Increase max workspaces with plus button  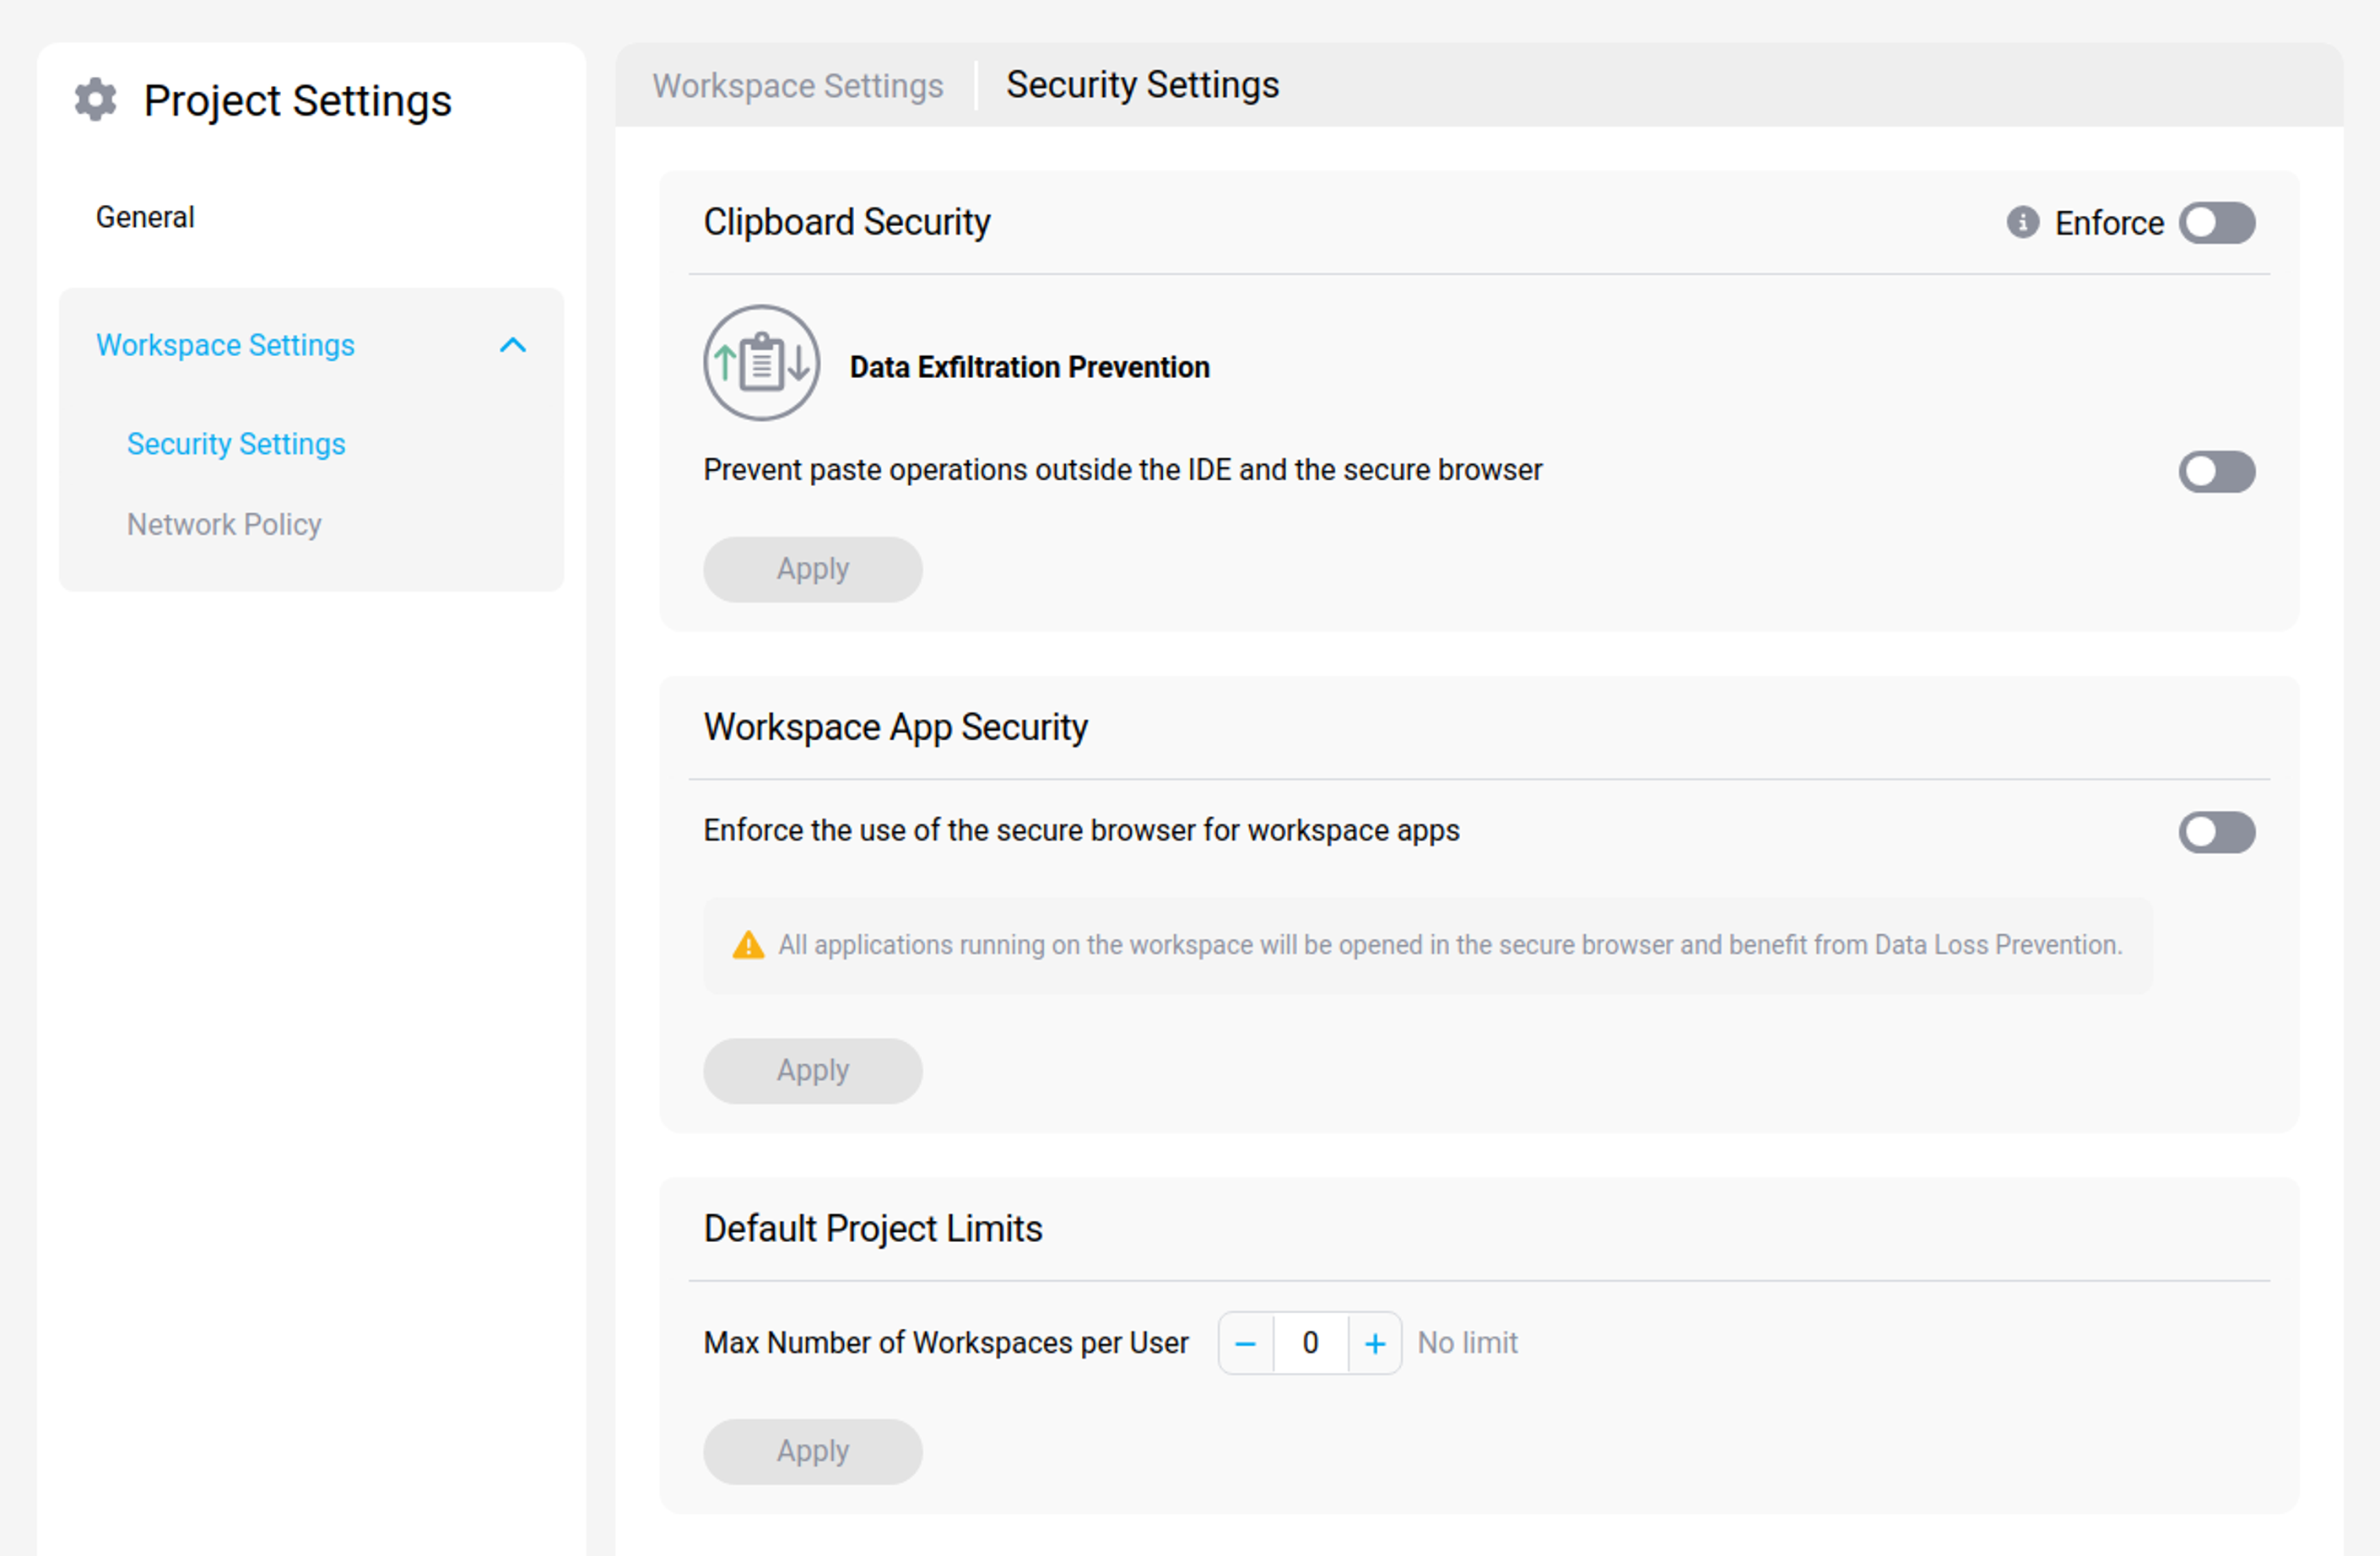tap(1374, 1343)
